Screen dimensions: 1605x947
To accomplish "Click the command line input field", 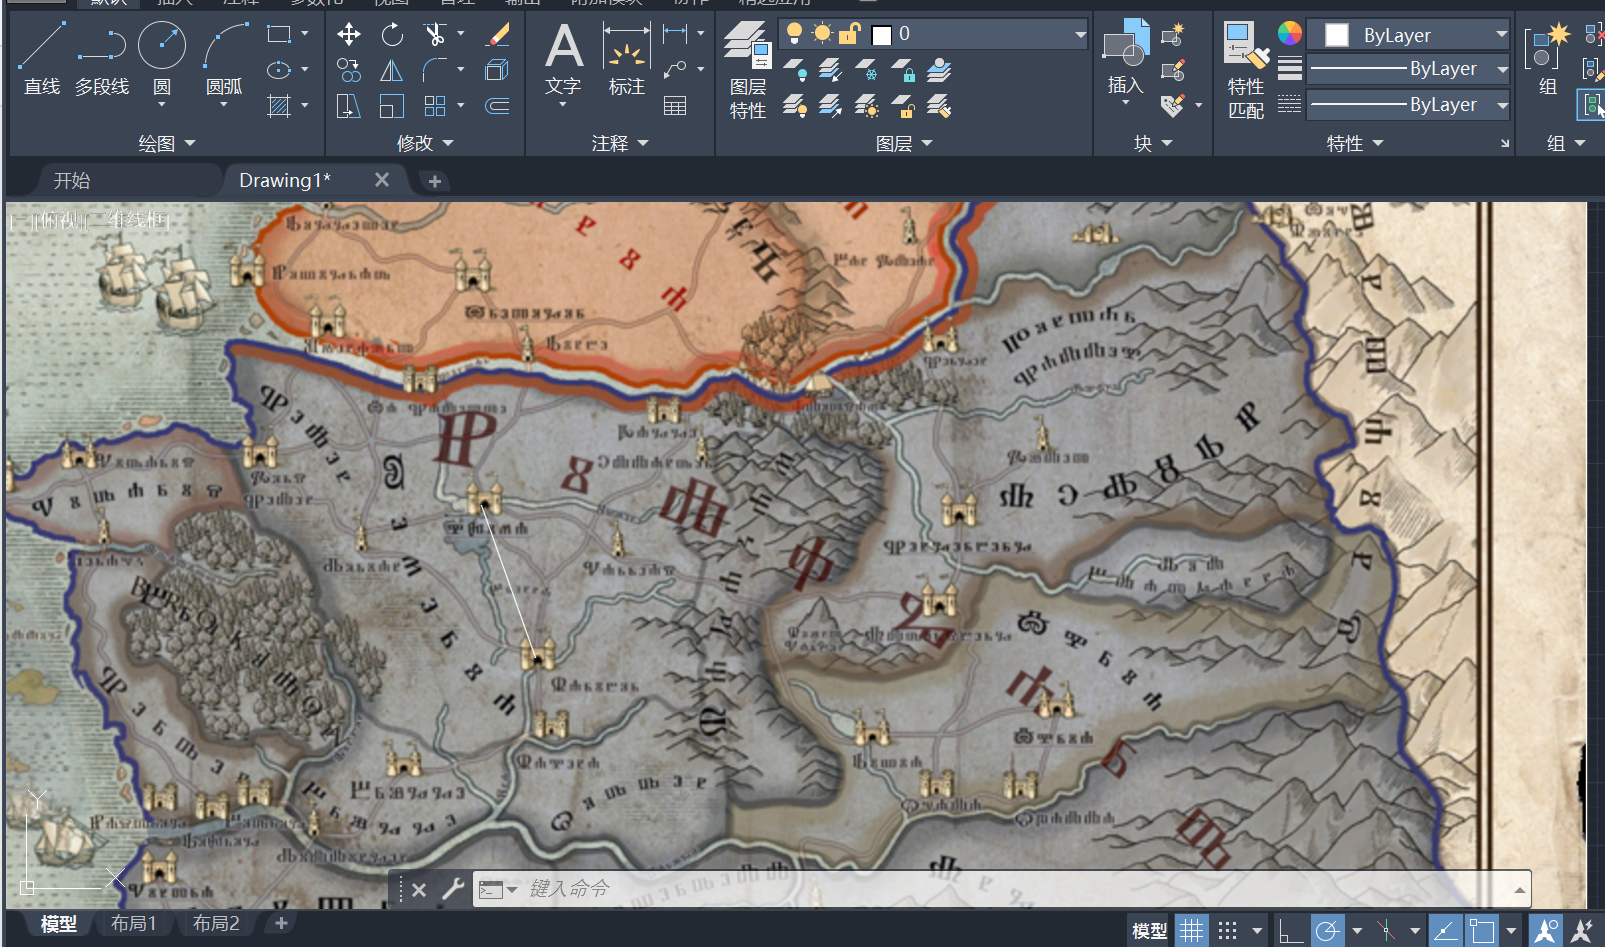I will coord(1002,889).
